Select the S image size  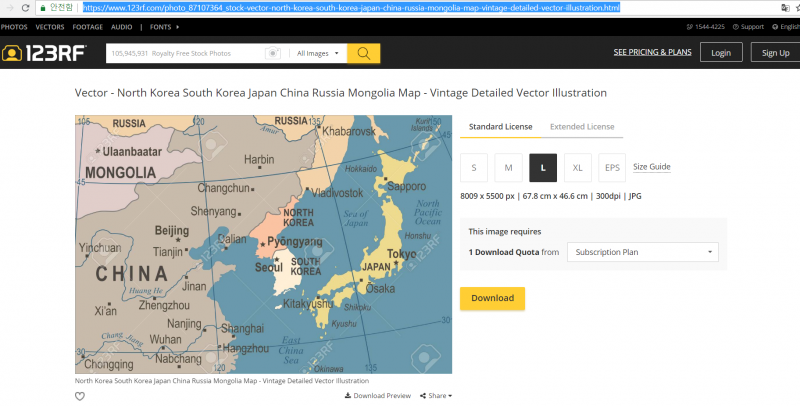coord(474,167)
